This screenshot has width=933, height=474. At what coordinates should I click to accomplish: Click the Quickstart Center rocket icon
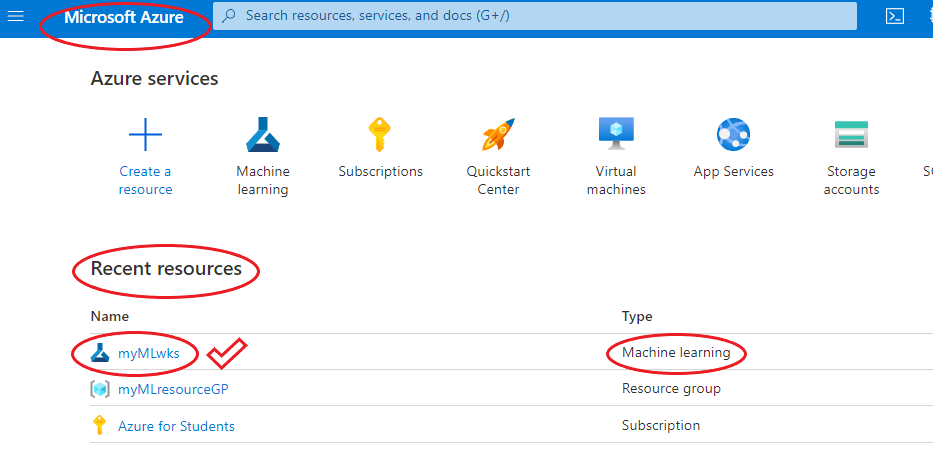coord(498,134)
